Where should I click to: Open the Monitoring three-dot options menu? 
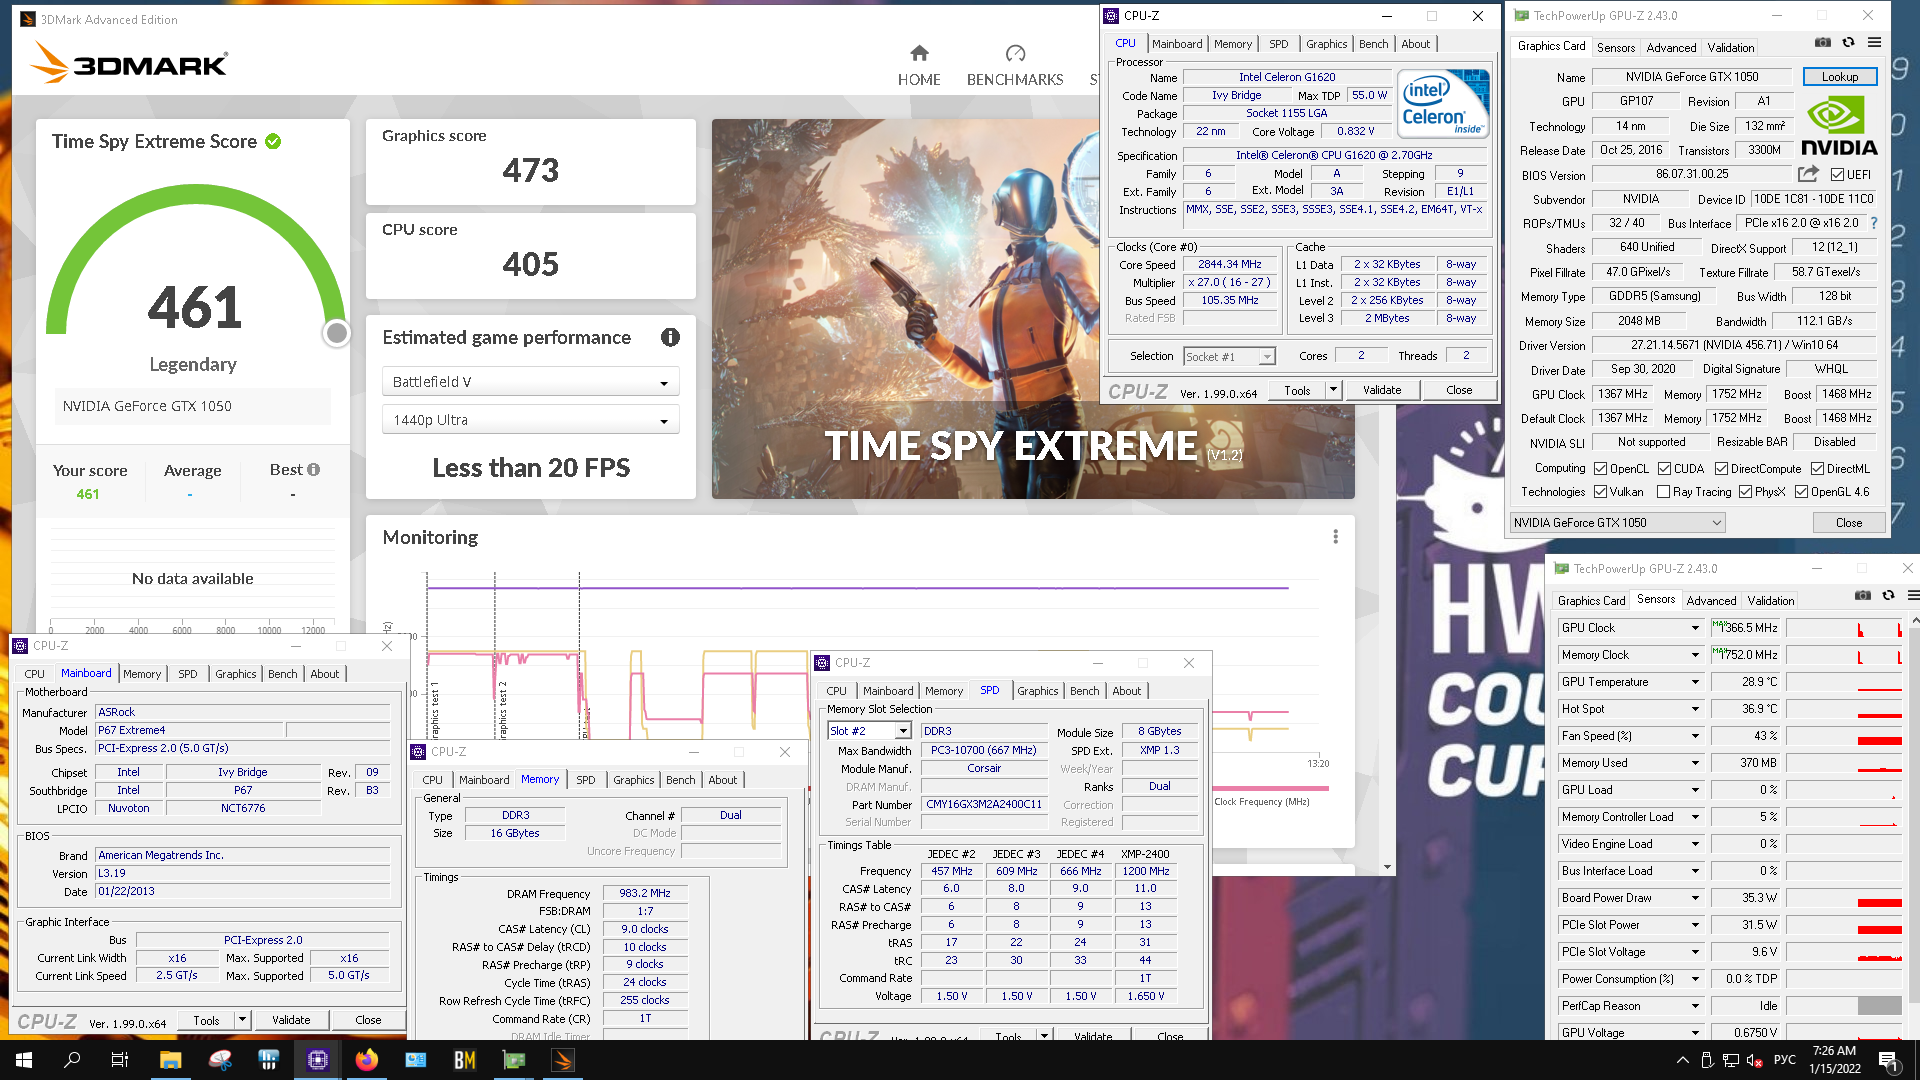1335,537
